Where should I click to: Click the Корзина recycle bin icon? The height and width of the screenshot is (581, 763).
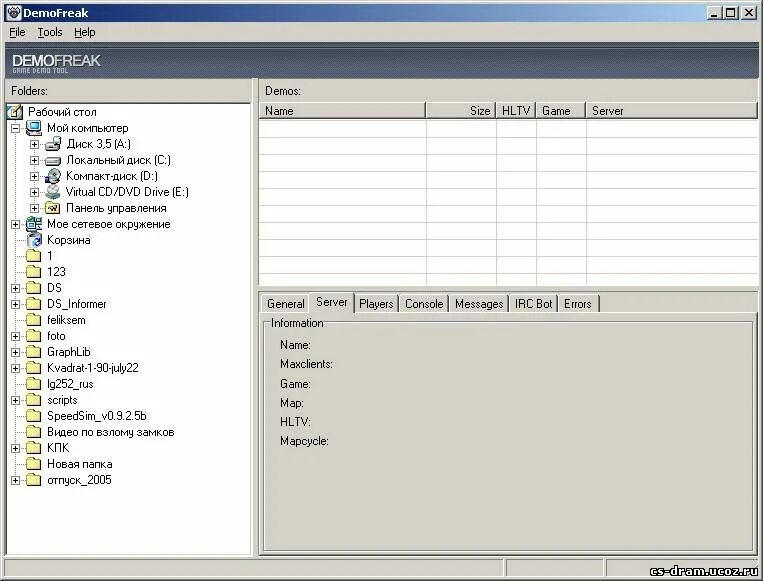(34, 240)
